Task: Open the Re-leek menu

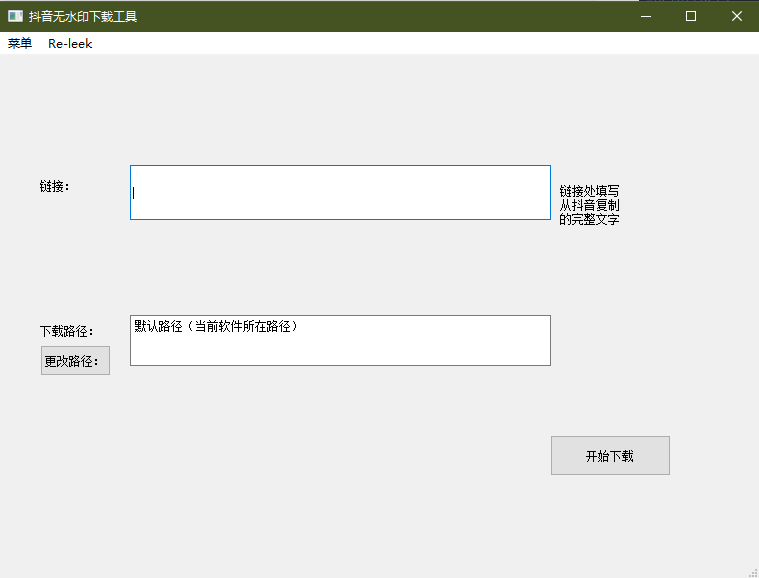Action: tap(70, 44)
